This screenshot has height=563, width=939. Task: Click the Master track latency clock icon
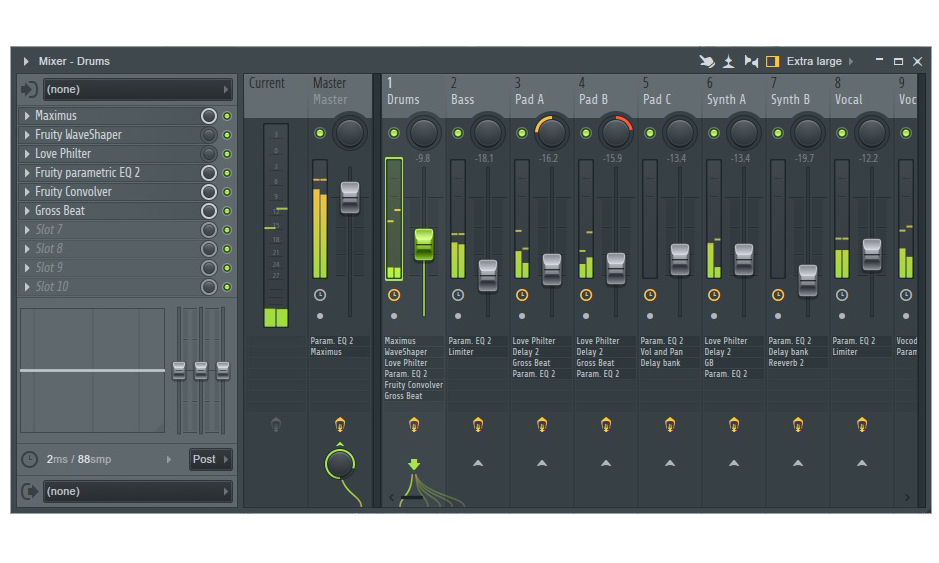320,295
